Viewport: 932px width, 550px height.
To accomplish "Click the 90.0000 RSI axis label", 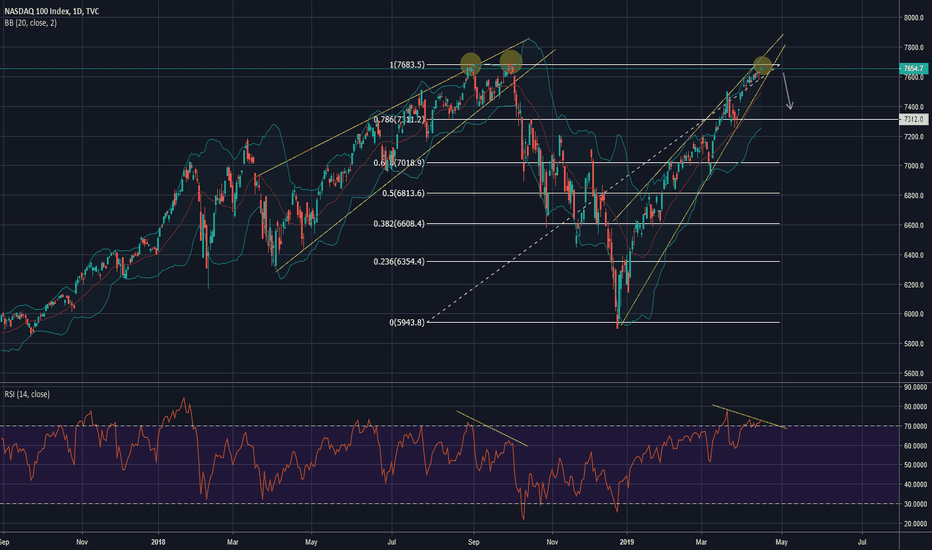I will [915, 387].
